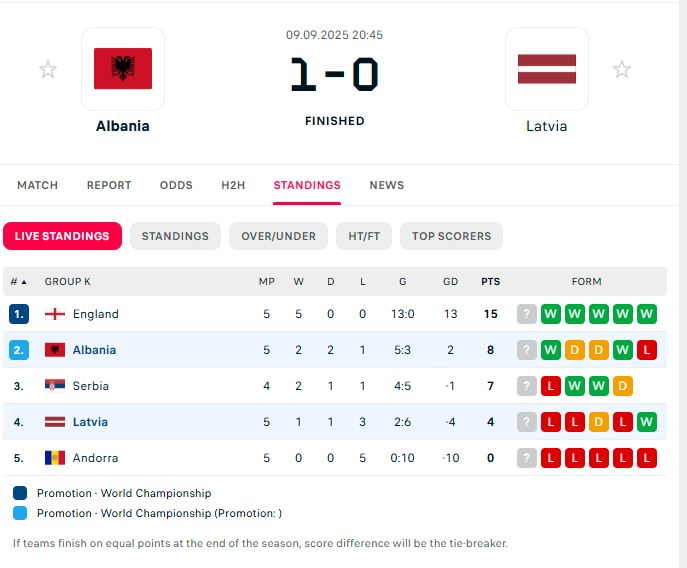Click the Latvia flag team logo
The width and height of the screenshot is (687, 568).
point(546,69)
